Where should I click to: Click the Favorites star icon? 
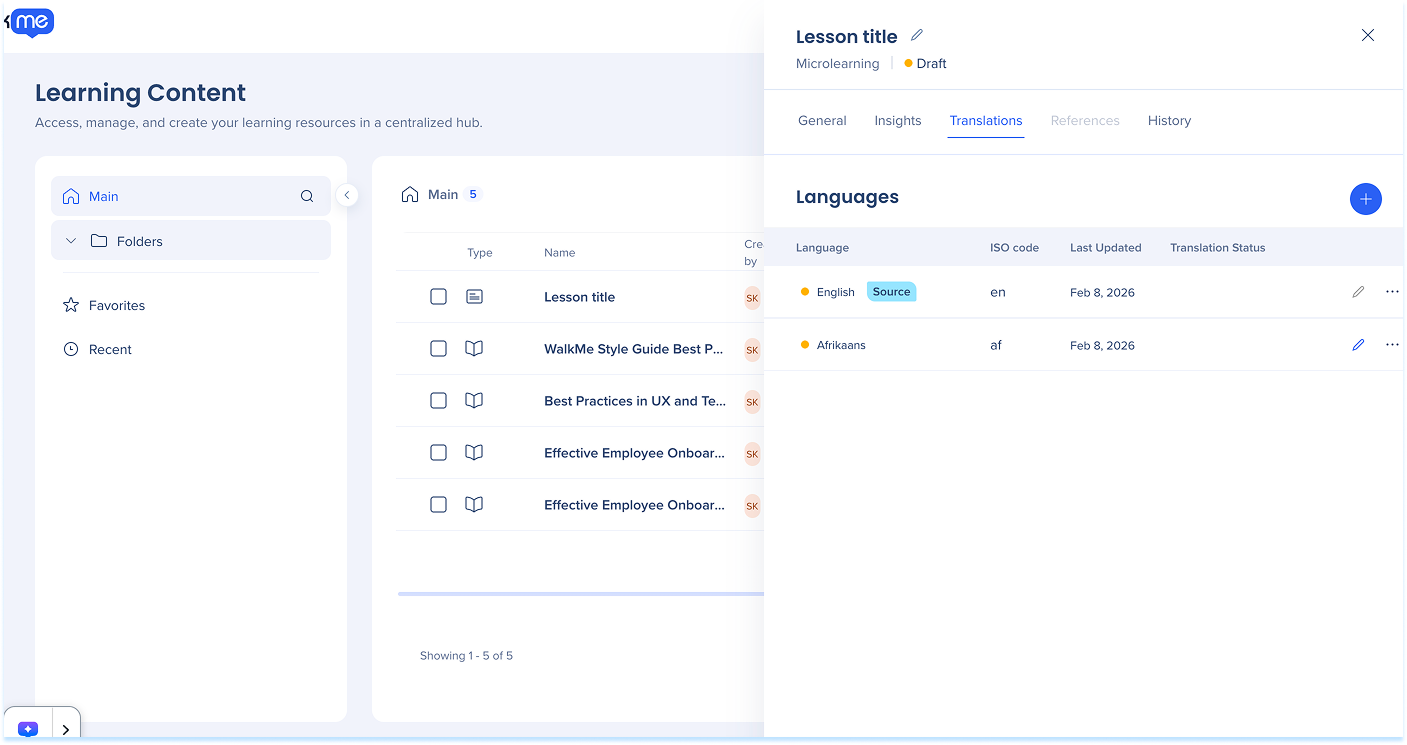pyautogui.click(x=71, y=305)
